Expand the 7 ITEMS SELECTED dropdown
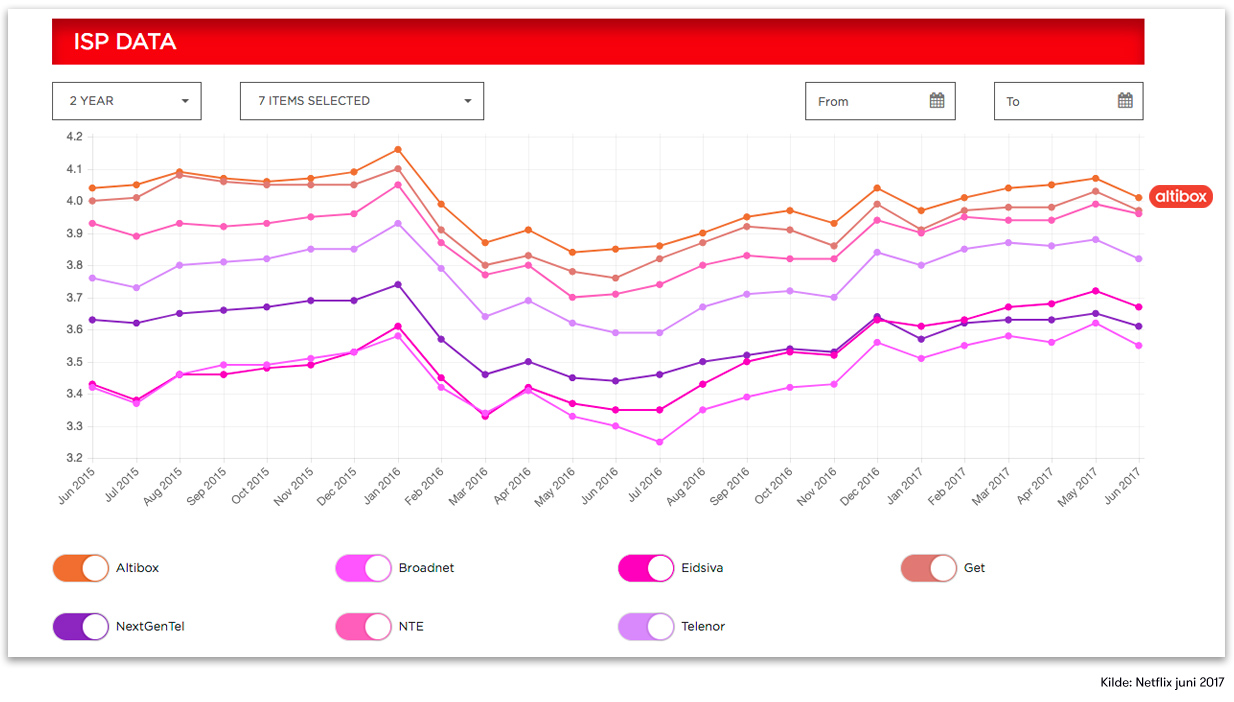The width and height of the screenshot is (1234, 702). click(362, 101)
